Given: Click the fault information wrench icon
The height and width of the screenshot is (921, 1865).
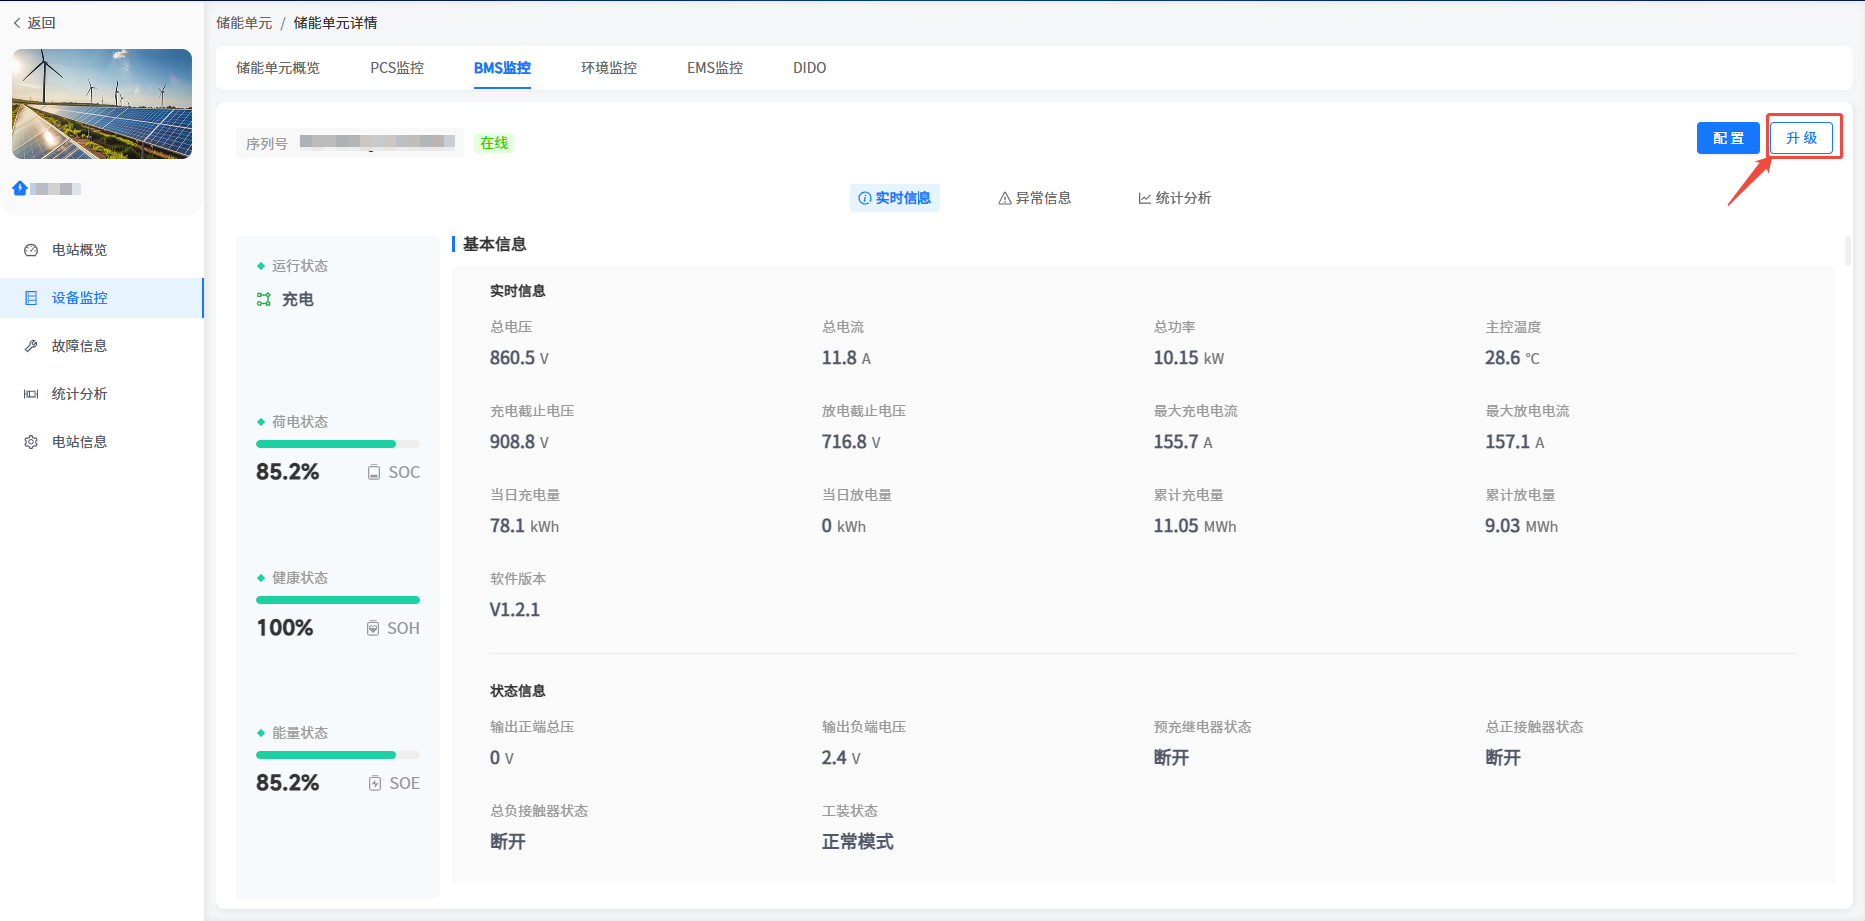Looking at the screenshot, I should 31,346.
